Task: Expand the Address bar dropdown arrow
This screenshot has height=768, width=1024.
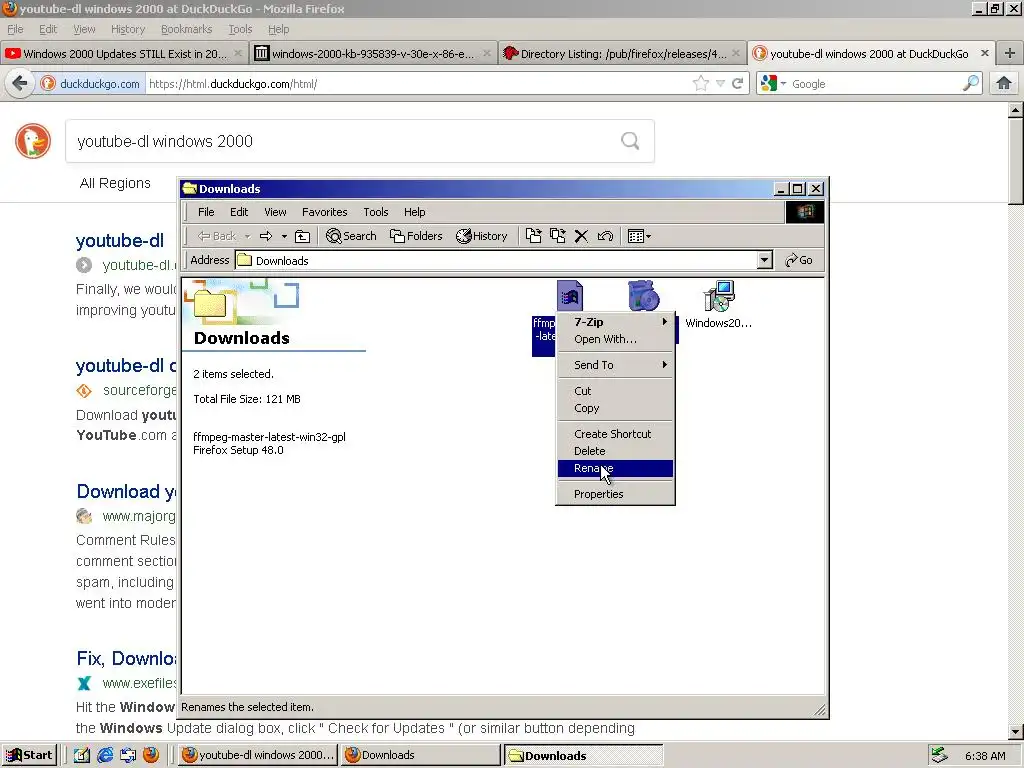Action: click(x=765, y=261)
